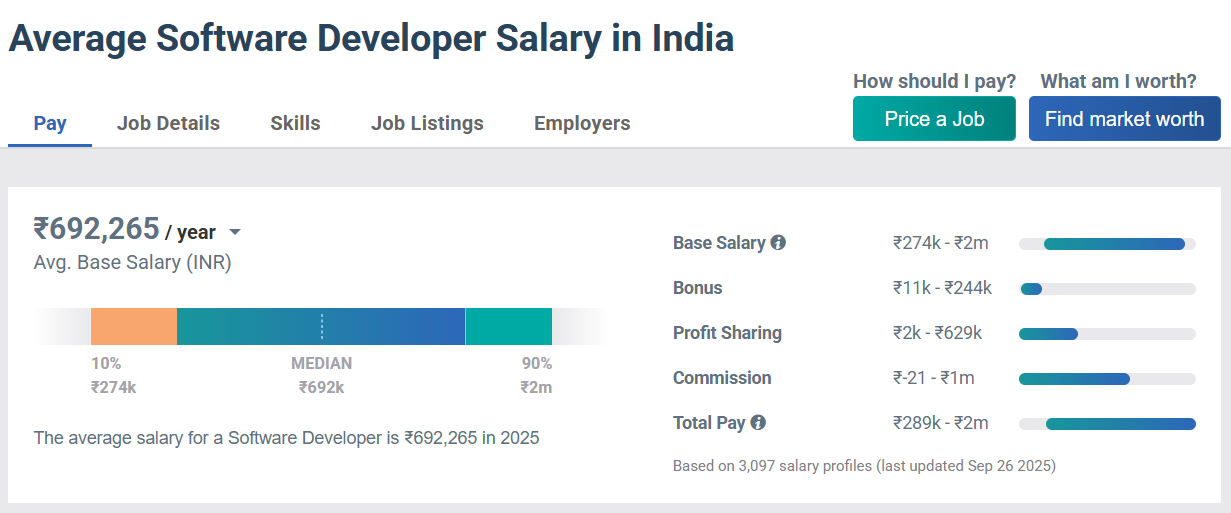Click the "What am I worth?" heading
1231x513 pixels.
pos(1118,81)
